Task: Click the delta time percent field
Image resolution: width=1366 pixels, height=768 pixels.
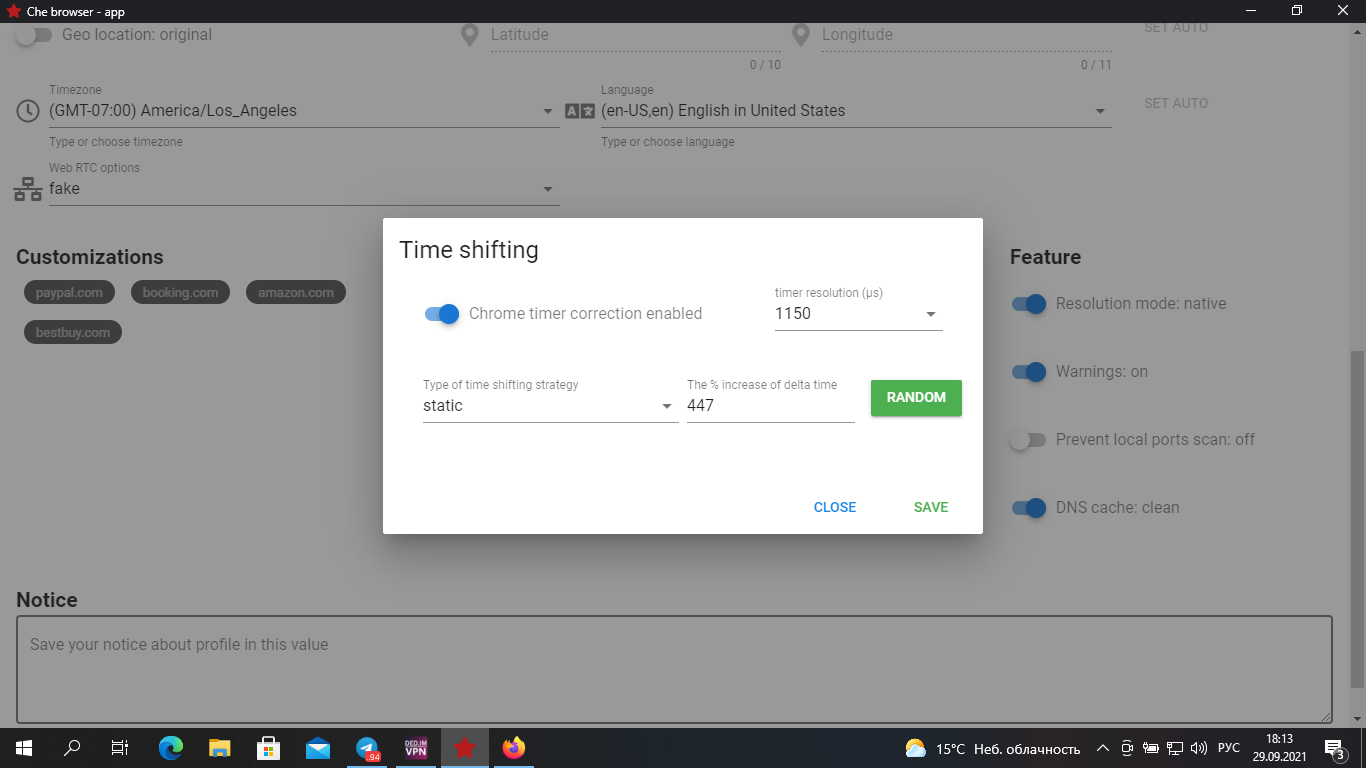Action: click(770, 406)
